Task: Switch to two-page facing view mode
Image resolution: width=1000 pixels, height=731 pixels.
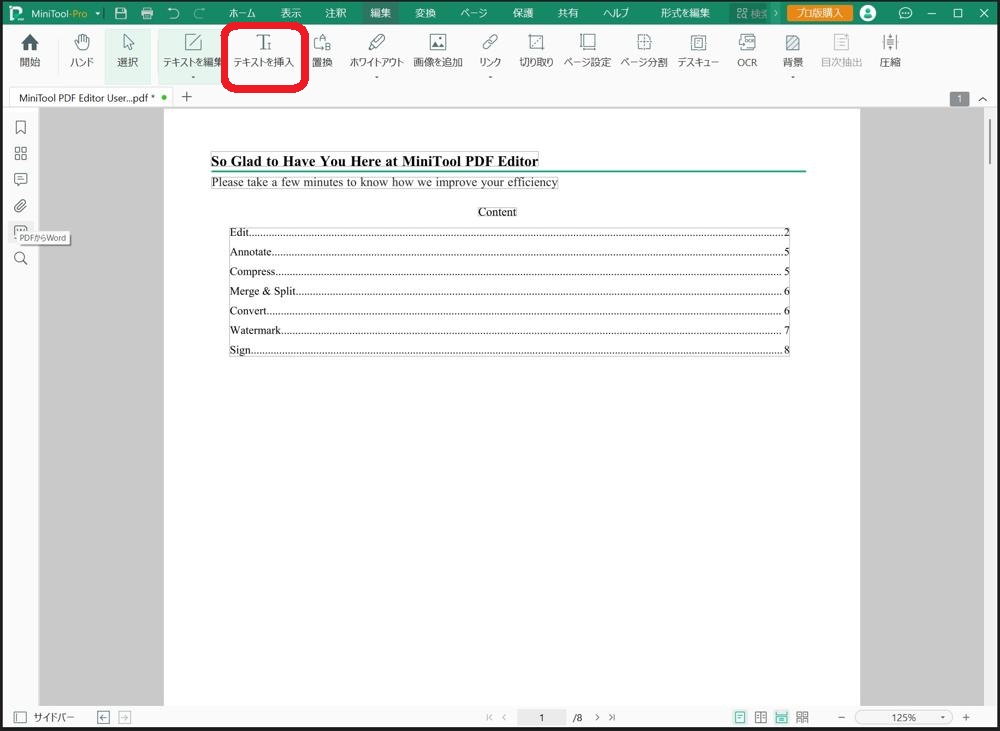Action: (761, 718)
